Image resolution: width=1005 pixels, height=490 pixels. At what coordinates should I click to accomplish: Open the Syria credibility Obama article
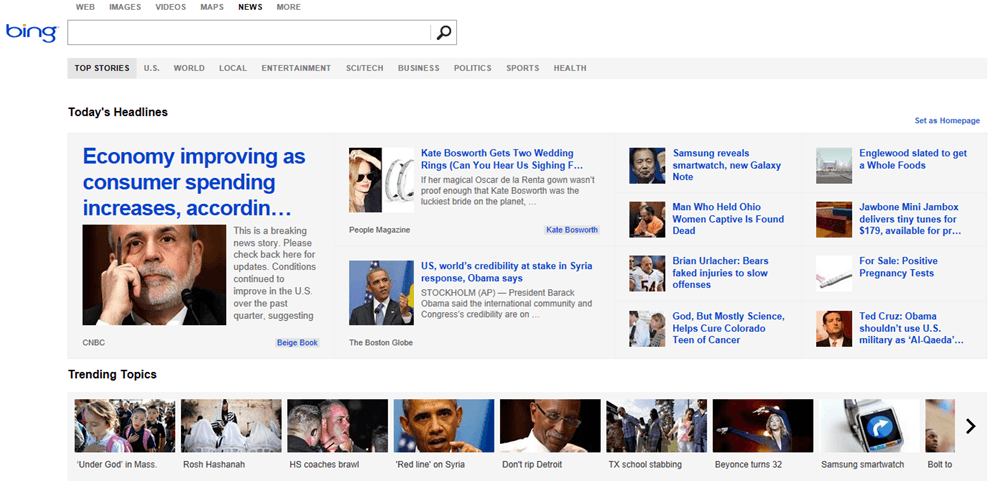click(x=506, y=272)
